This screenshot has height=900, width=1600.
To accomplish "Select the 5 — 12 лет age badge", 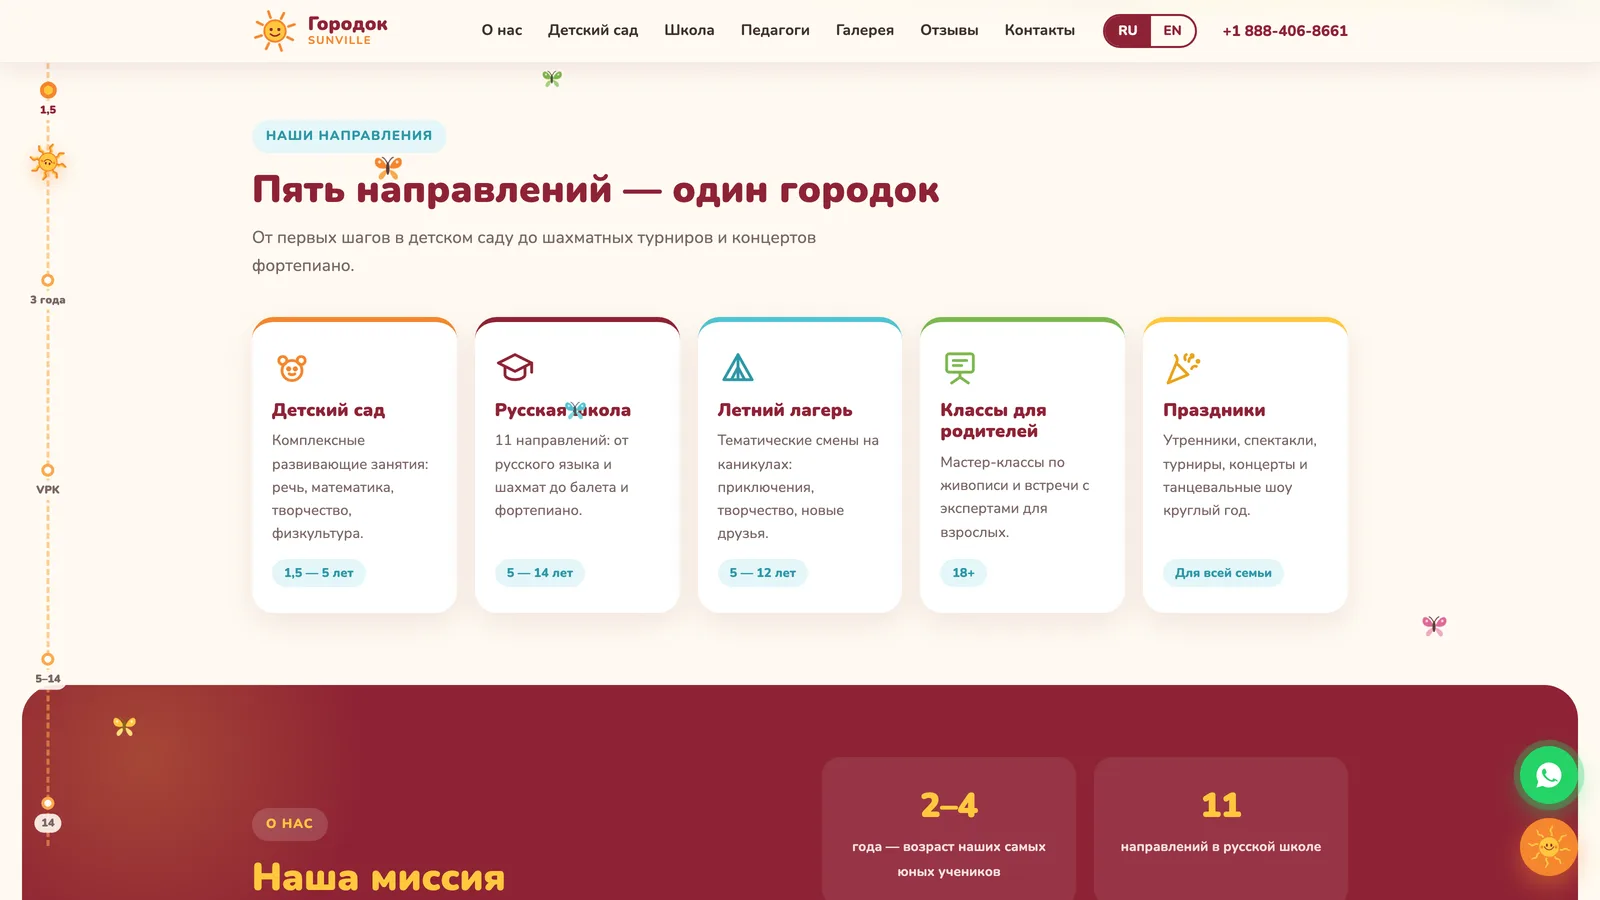I will tap(763, 573).
